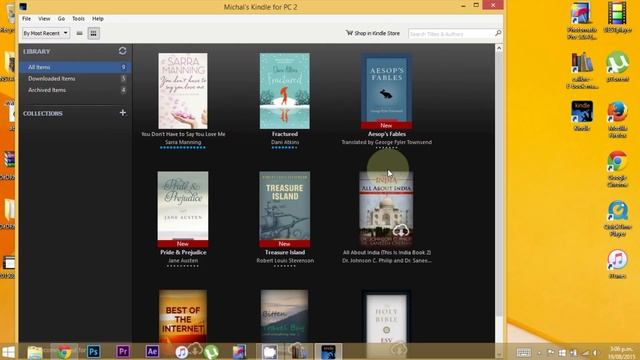Open the Kindle taskbar icon

click(x=328, y=352)
